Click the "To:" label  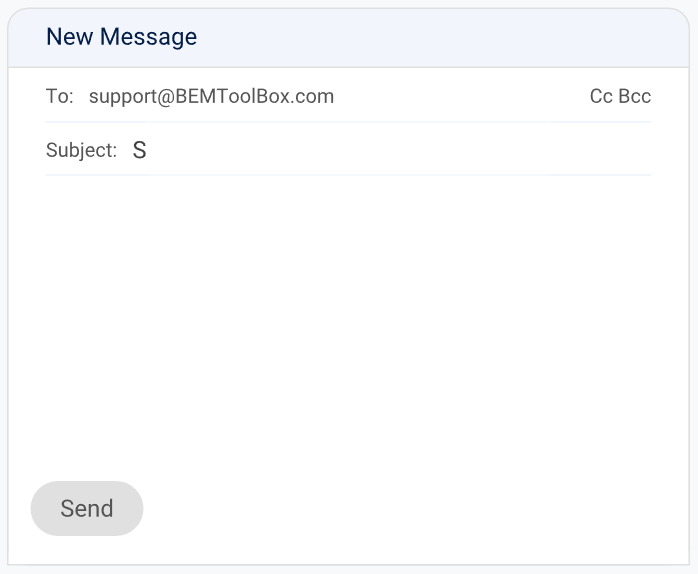[x=60, y=97]
